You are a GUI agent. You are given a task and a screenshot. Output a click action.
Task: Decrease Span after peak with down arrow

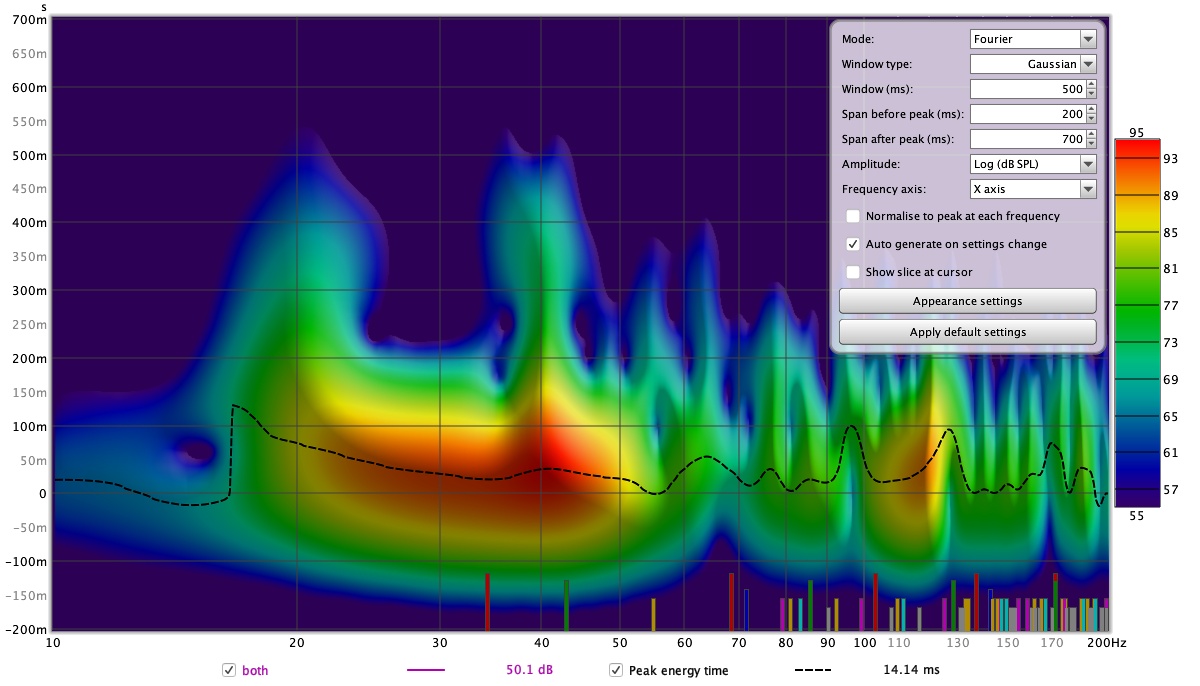tap(1091, 144)
